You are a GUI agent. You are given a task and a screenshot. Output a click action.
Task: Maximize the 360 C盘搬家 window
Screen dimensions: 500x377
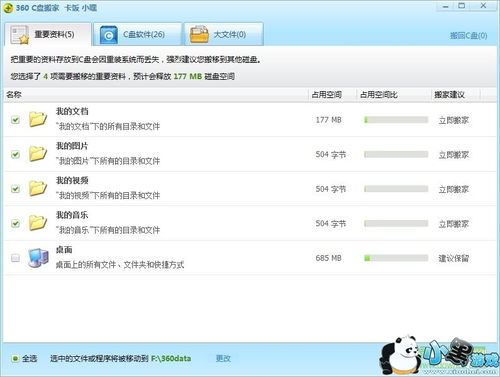coord(462,6)
